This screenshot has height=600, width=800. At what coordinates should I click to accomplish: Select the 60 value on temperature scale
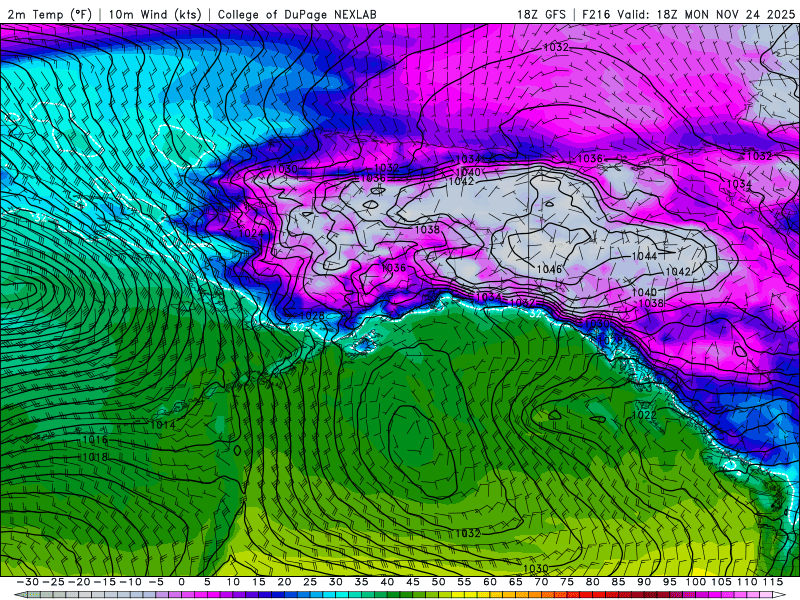click(x=490, y=582)
